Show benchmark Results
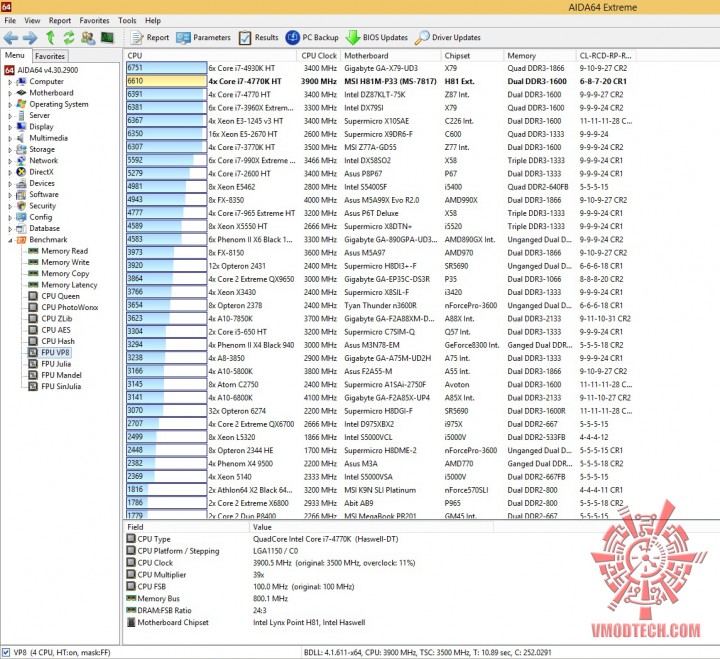Viewport: 720px width, 659px height. [x=259, y=38]
